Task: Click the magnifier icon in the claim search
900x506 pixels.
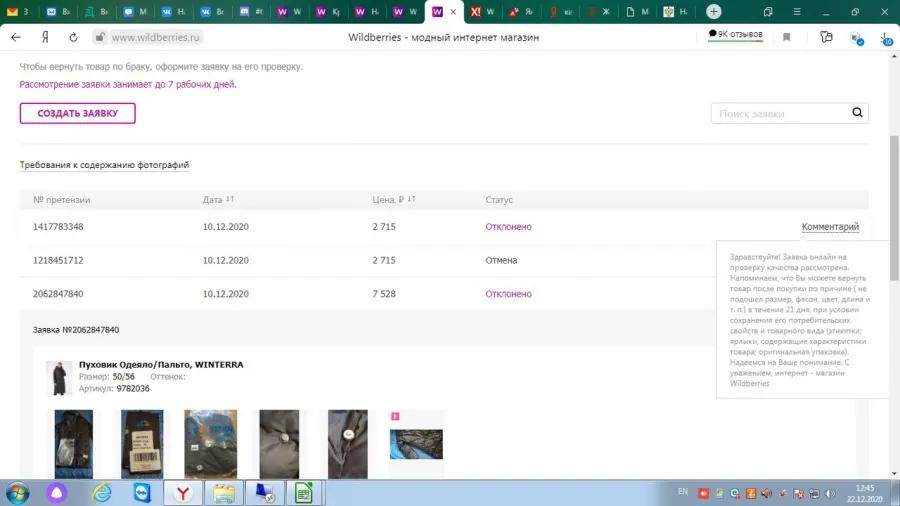Action: click(857, 113)
